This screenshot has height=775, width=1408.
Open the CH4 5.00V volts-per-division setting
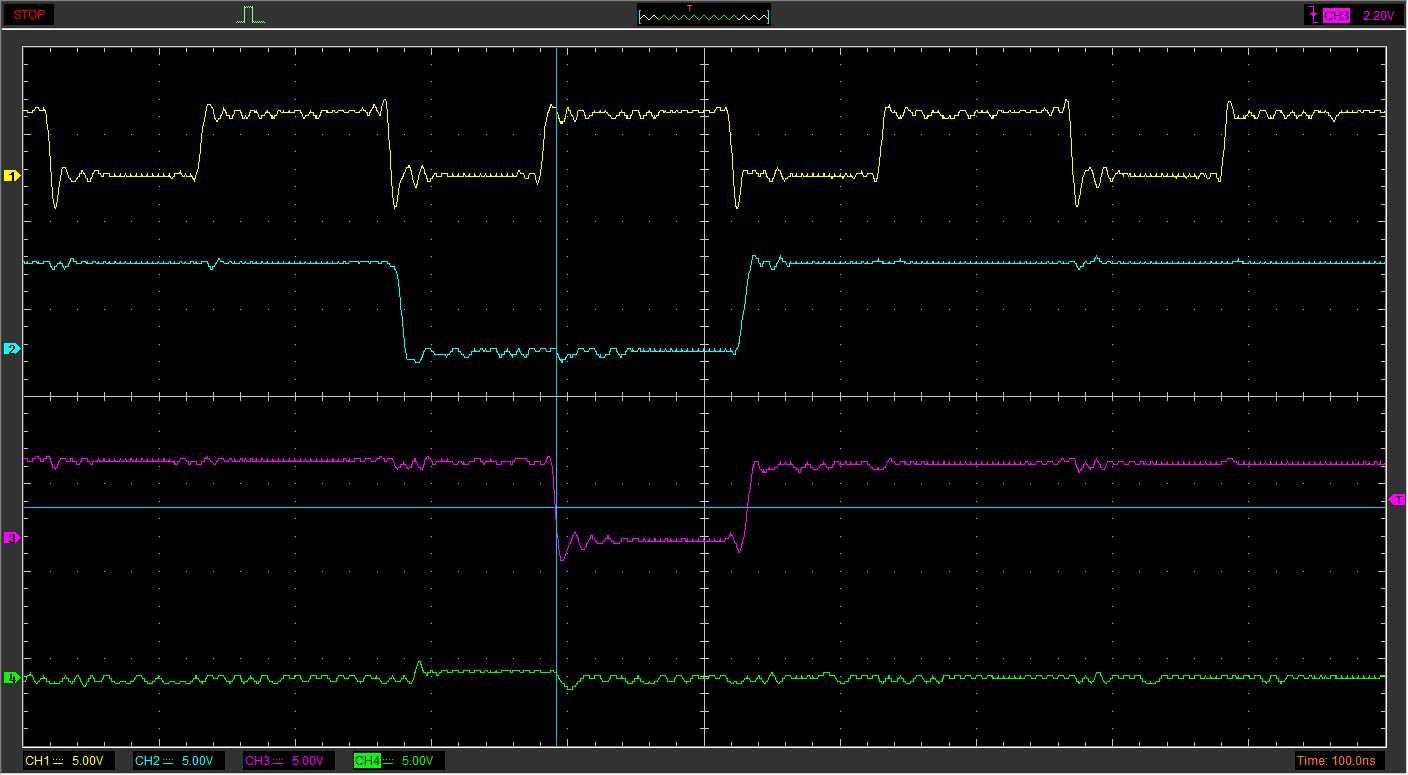coord(417,761)
